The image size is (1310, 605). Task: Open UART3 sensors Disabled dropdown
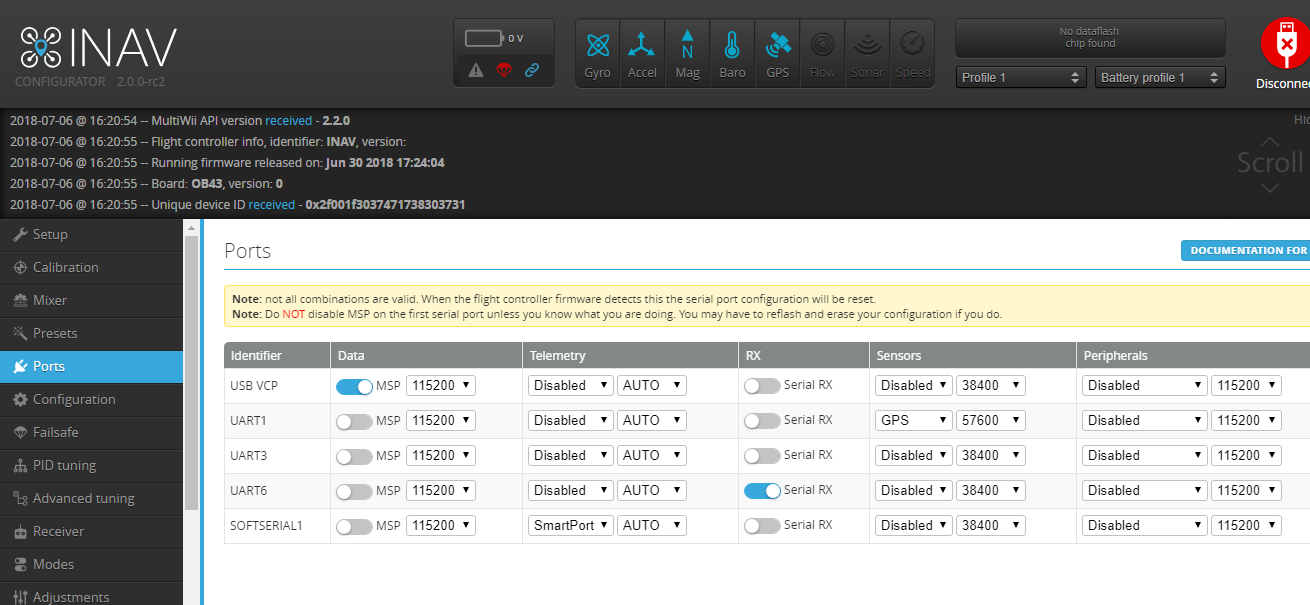click(914, 455)
